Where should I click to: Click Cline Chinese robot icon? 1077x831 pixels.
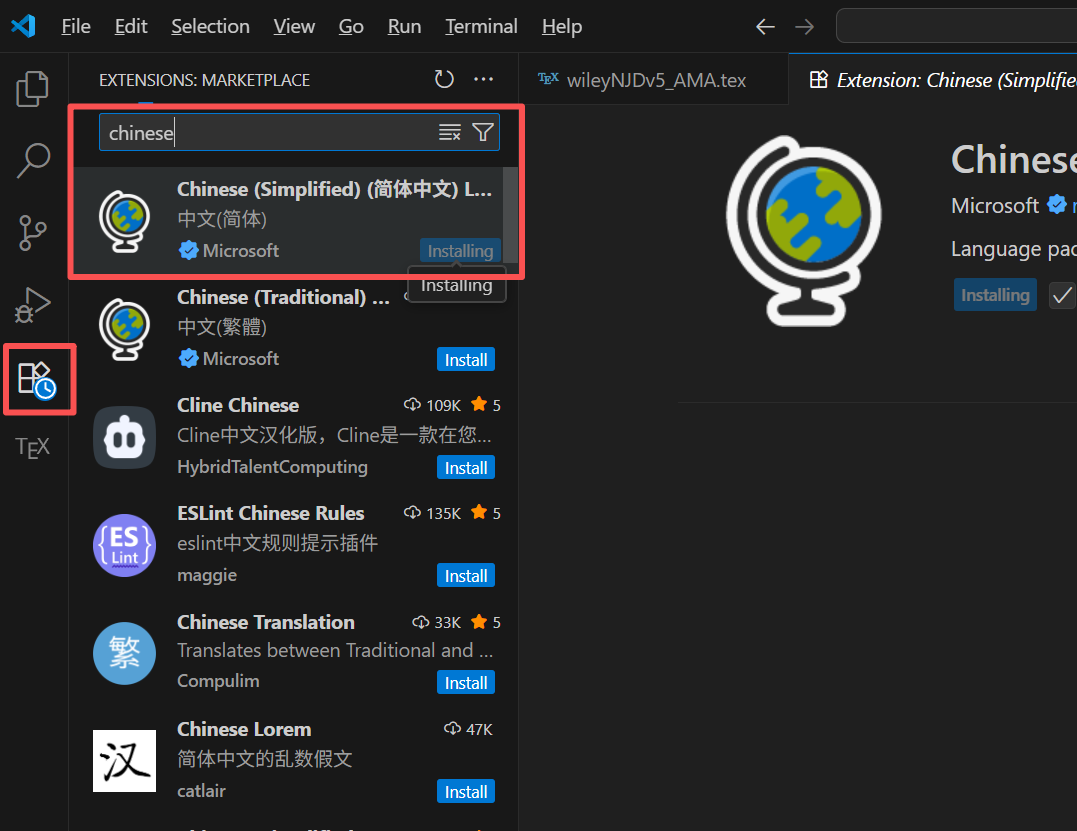[124, 437]
